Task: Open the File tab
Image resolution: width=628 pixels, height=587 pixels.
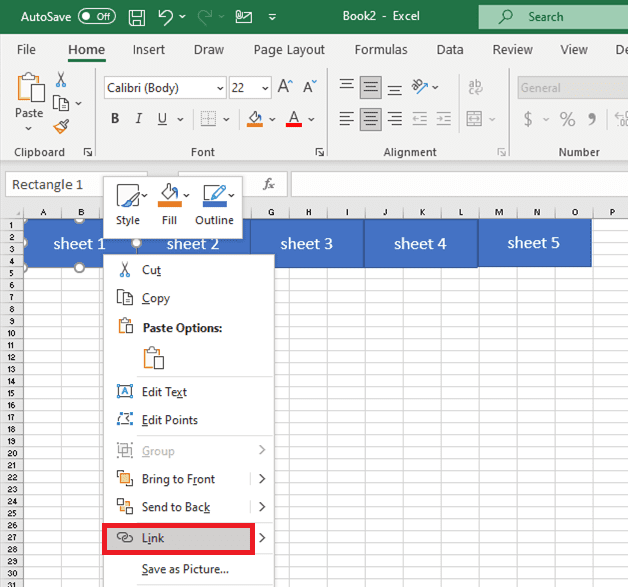Action: (26, 50)
